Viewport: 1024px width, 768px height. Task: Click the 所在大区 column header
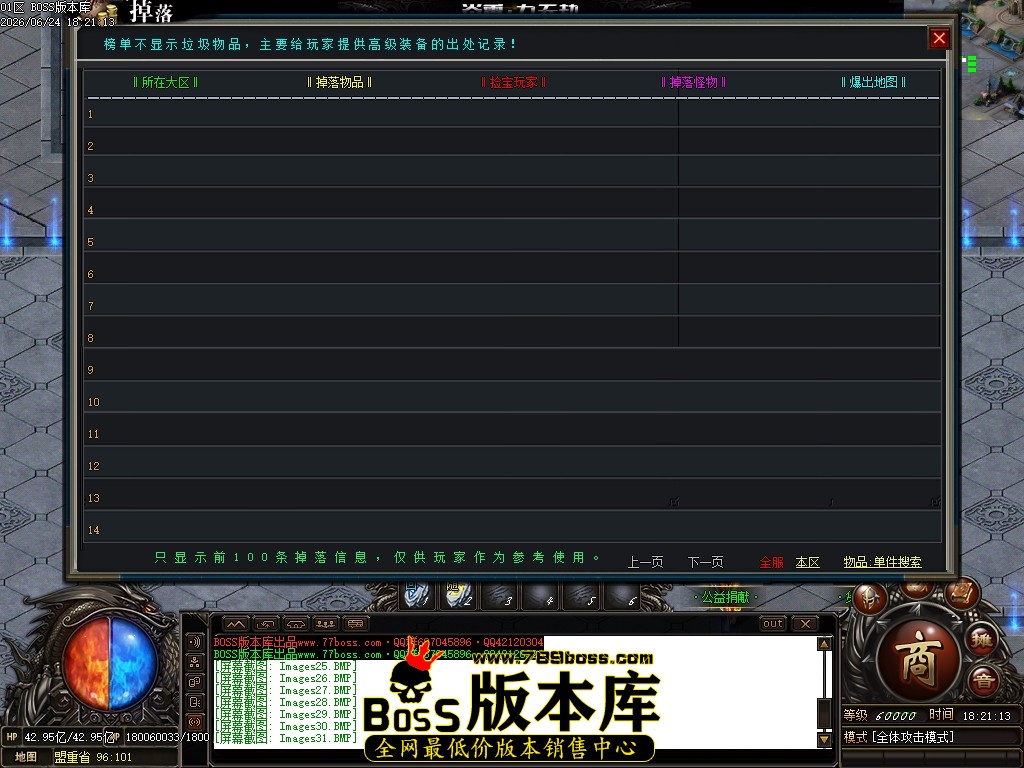tap(165, 82)
